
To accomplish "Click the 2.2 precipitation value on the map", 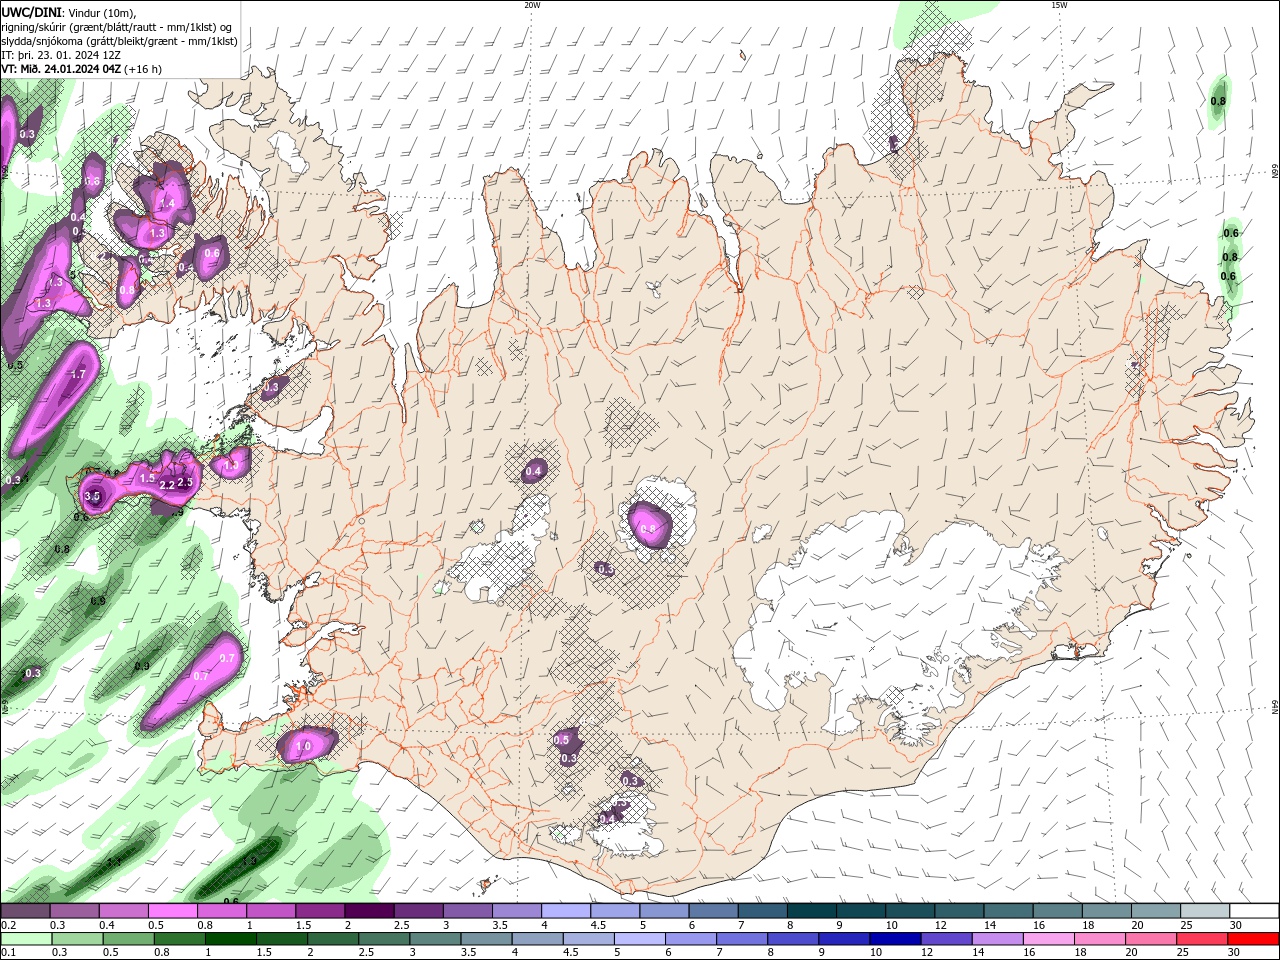I will point(168,485).
